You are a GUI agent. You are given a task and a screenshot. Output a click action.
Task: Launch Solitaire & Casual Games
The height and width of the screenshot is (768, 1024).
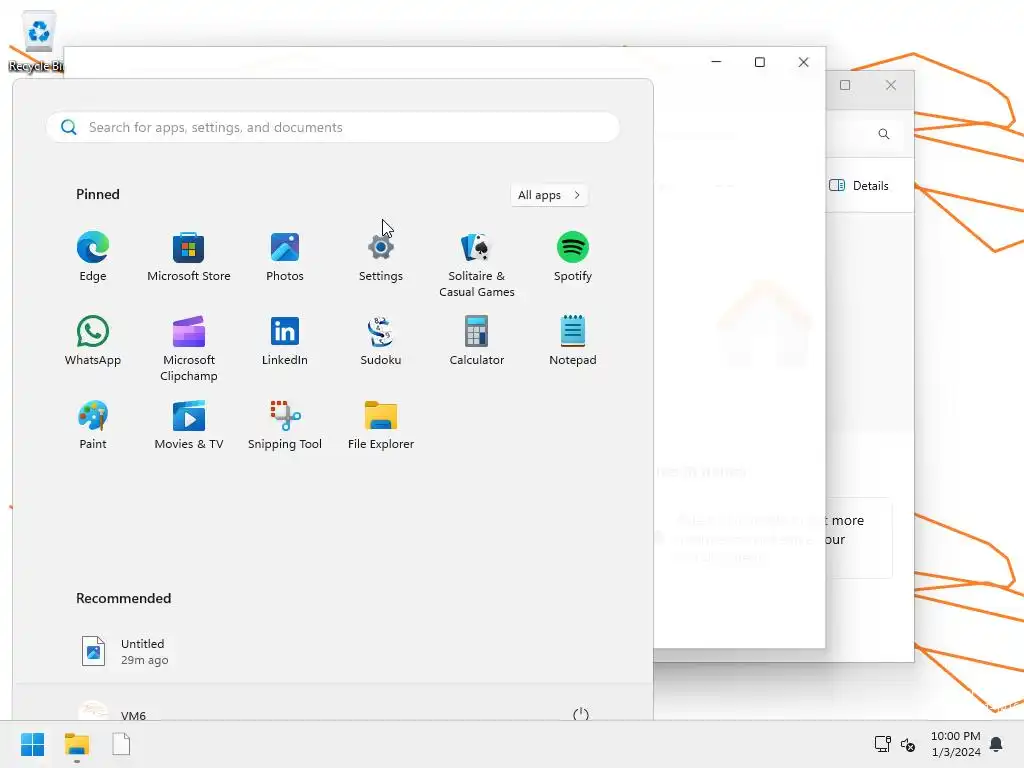477,264
